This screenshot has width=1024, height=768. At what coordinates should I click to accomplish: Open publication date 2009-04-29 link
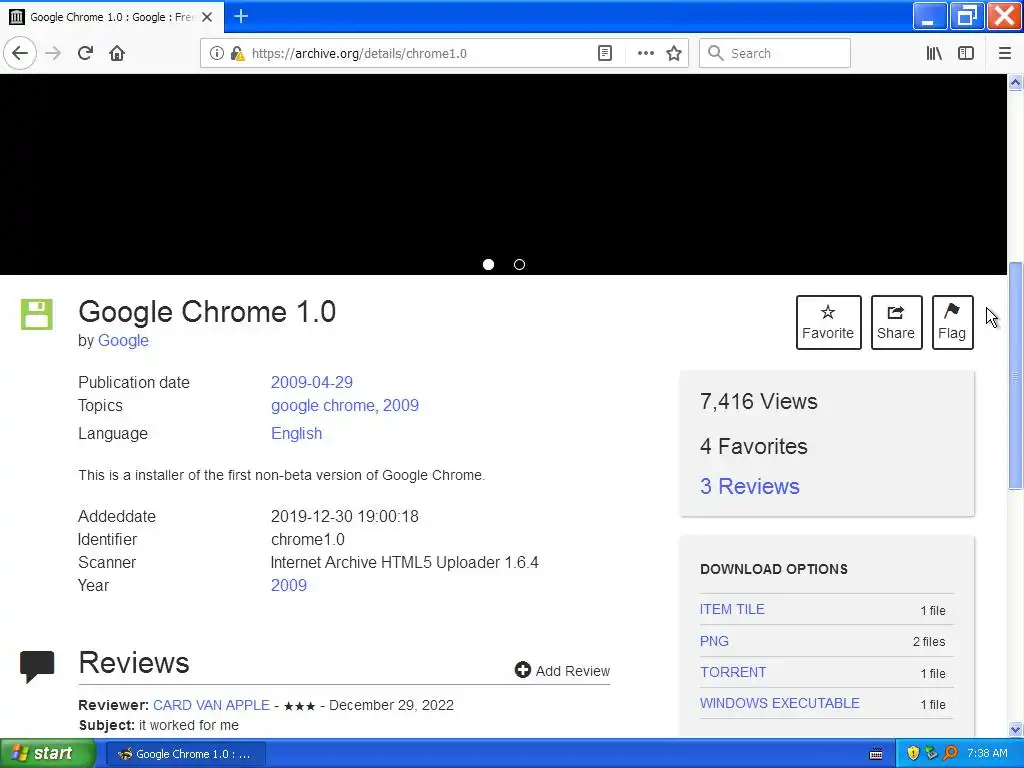coord(312,382)
